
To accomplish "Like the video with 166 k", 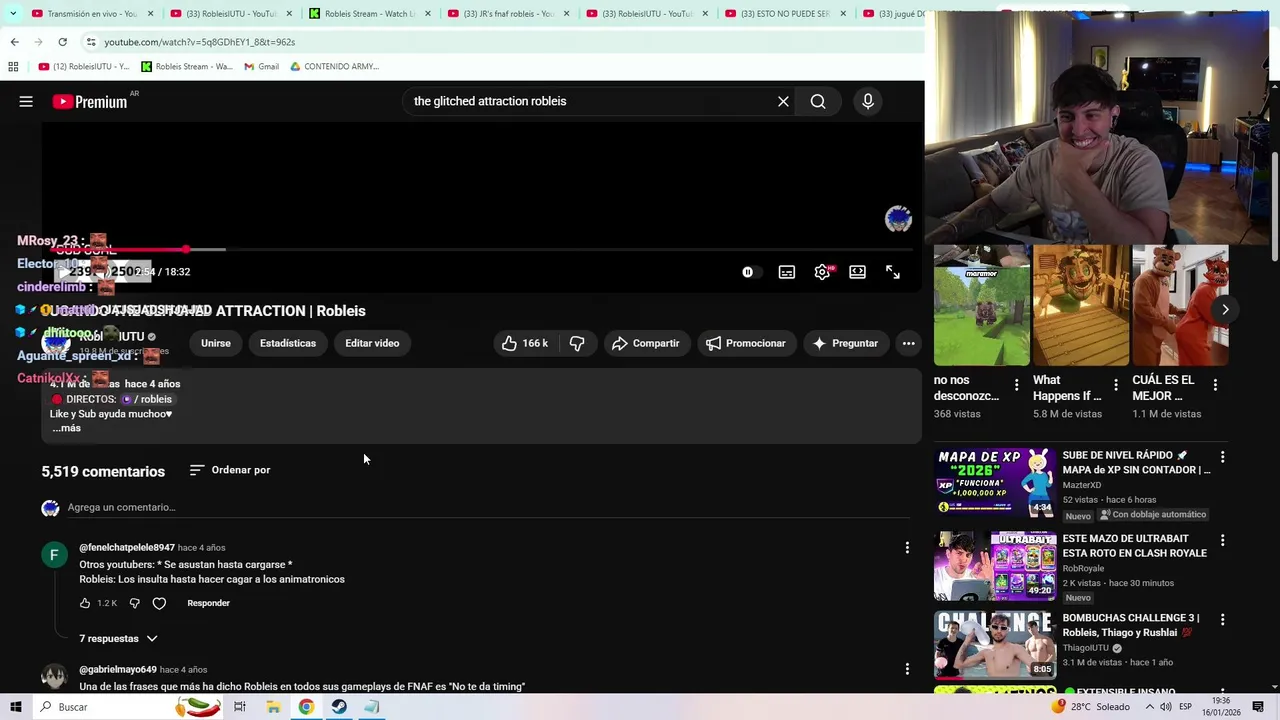I will tap(525, 343).
